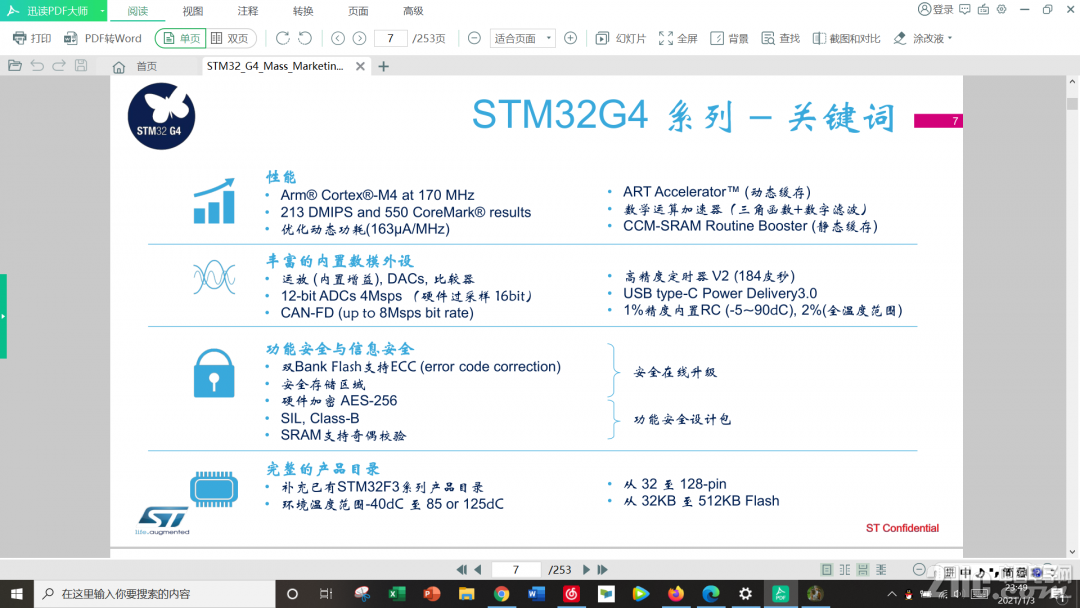Open the gift box icon in the title bar
This screenshot has height=608, width=1080.
tap(984, 10)
